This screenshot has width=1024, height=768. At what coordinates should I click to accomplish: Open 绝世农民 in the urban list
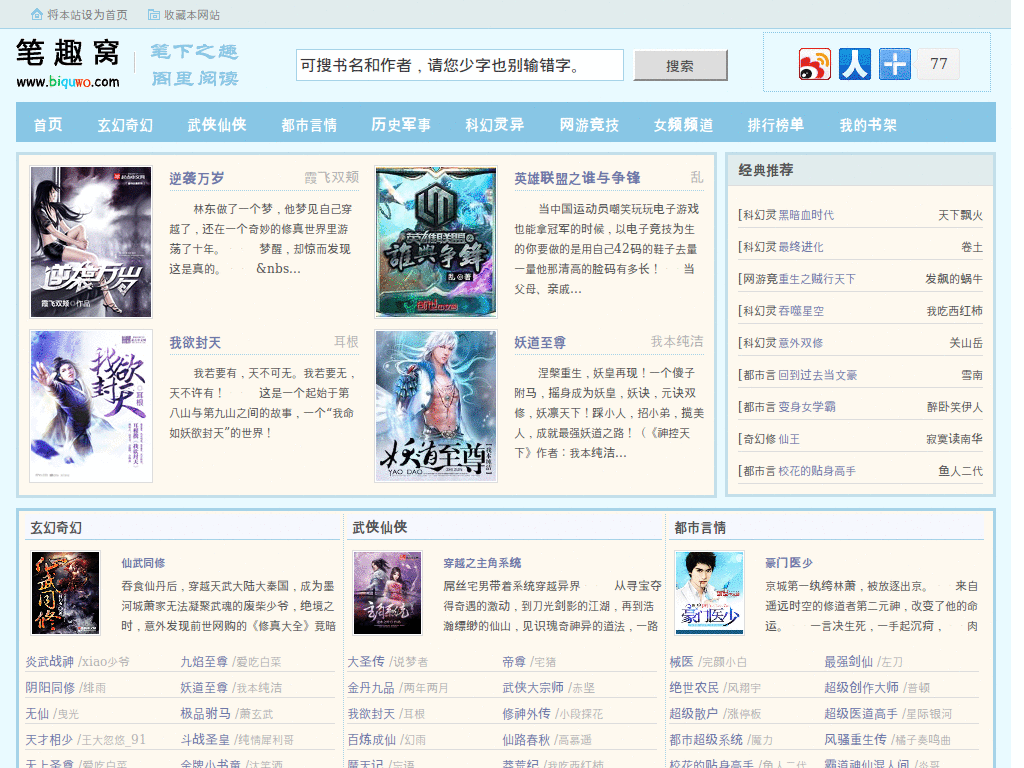pyautogui.click(x=694, y=688)
